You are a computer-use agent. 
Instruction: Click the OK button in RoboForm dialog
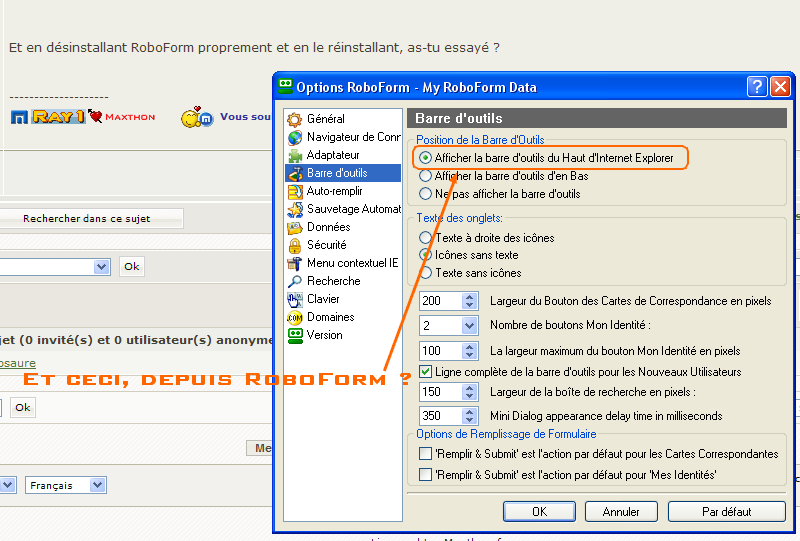[539, 511]
